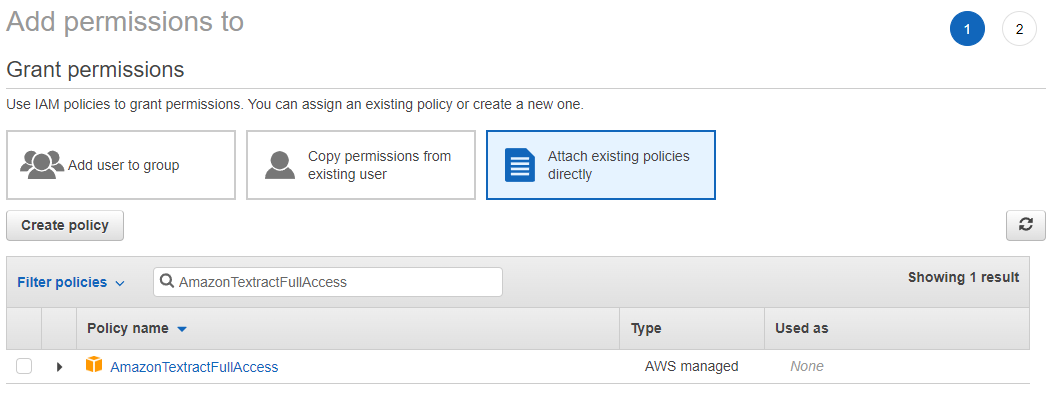Go to step 2 circle indicator
The width and height of the screenshot is (1064, 397).
tap(1019, 29)
